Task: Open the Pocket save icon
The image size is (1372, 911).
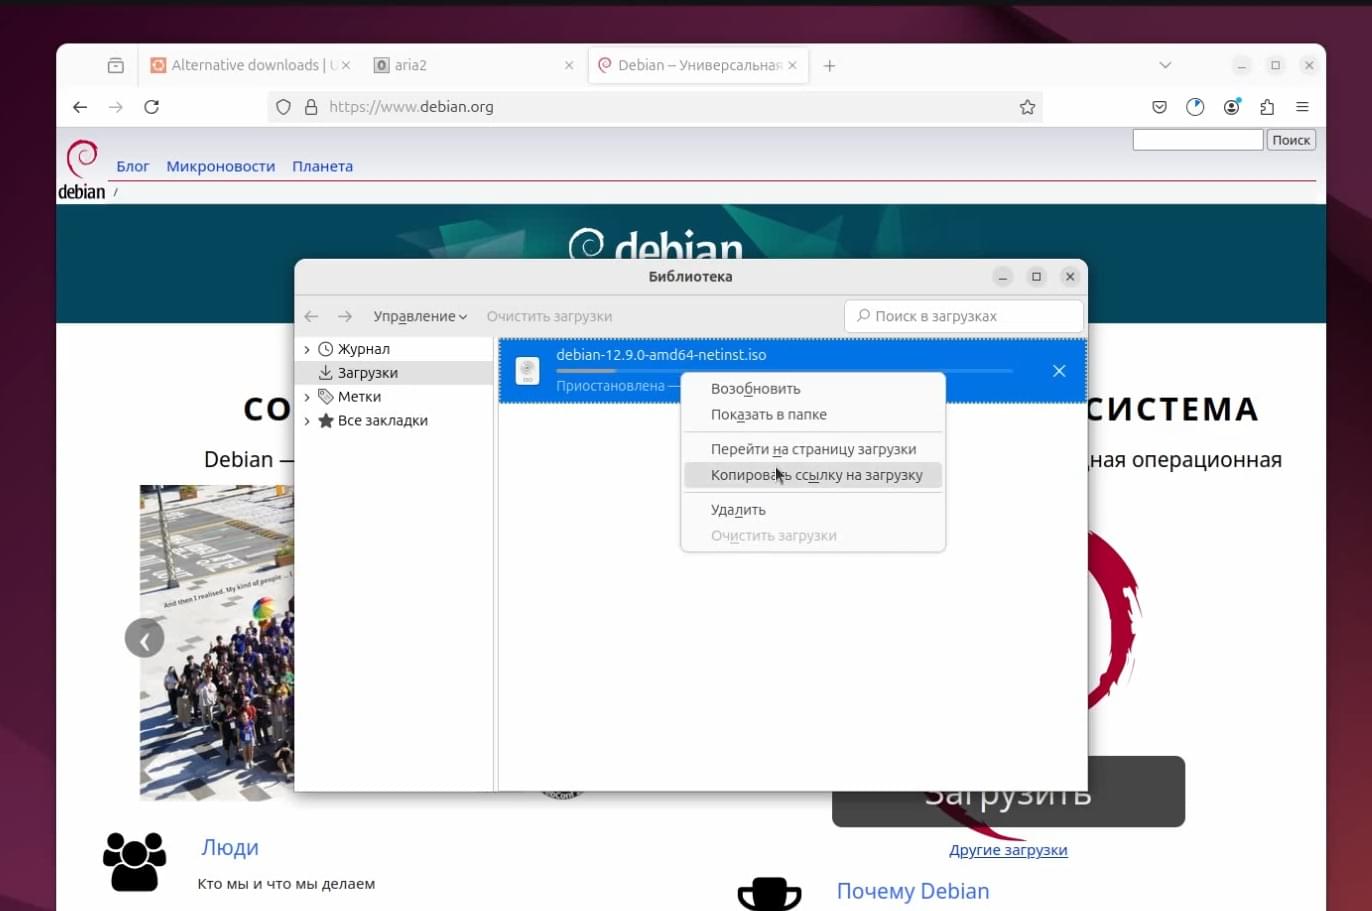Action: 1159,107
